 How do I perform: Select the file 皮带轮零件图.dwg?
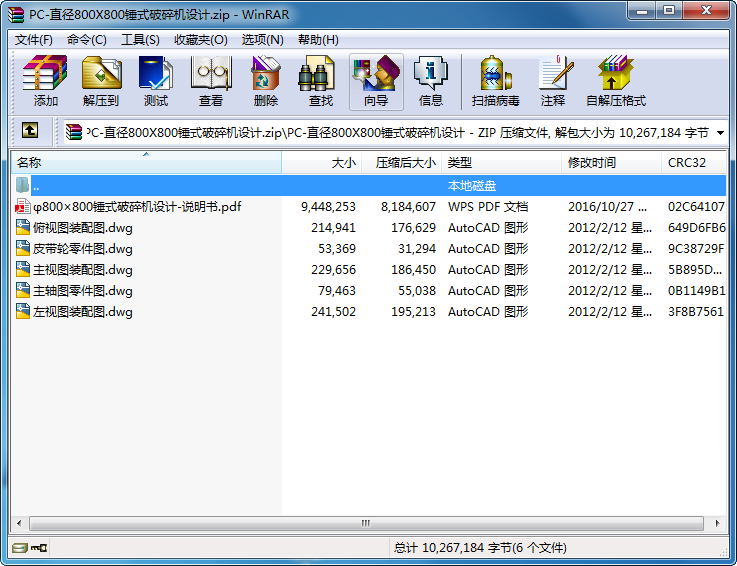pos(83,248)
